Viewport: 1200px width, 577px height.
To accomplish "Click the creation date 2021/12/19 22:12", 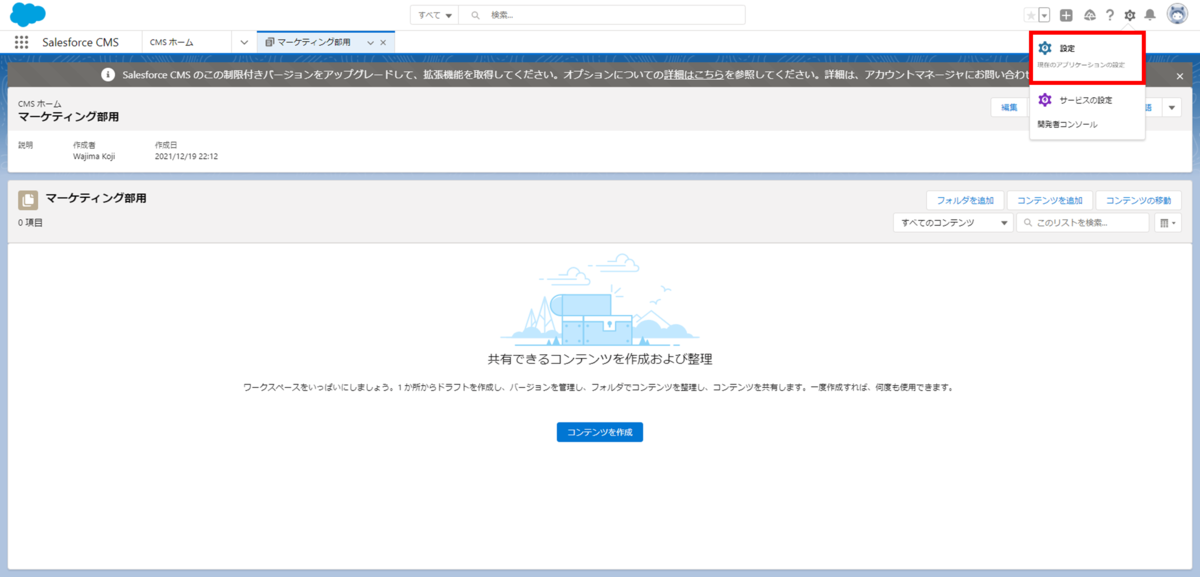I will 187,157.
